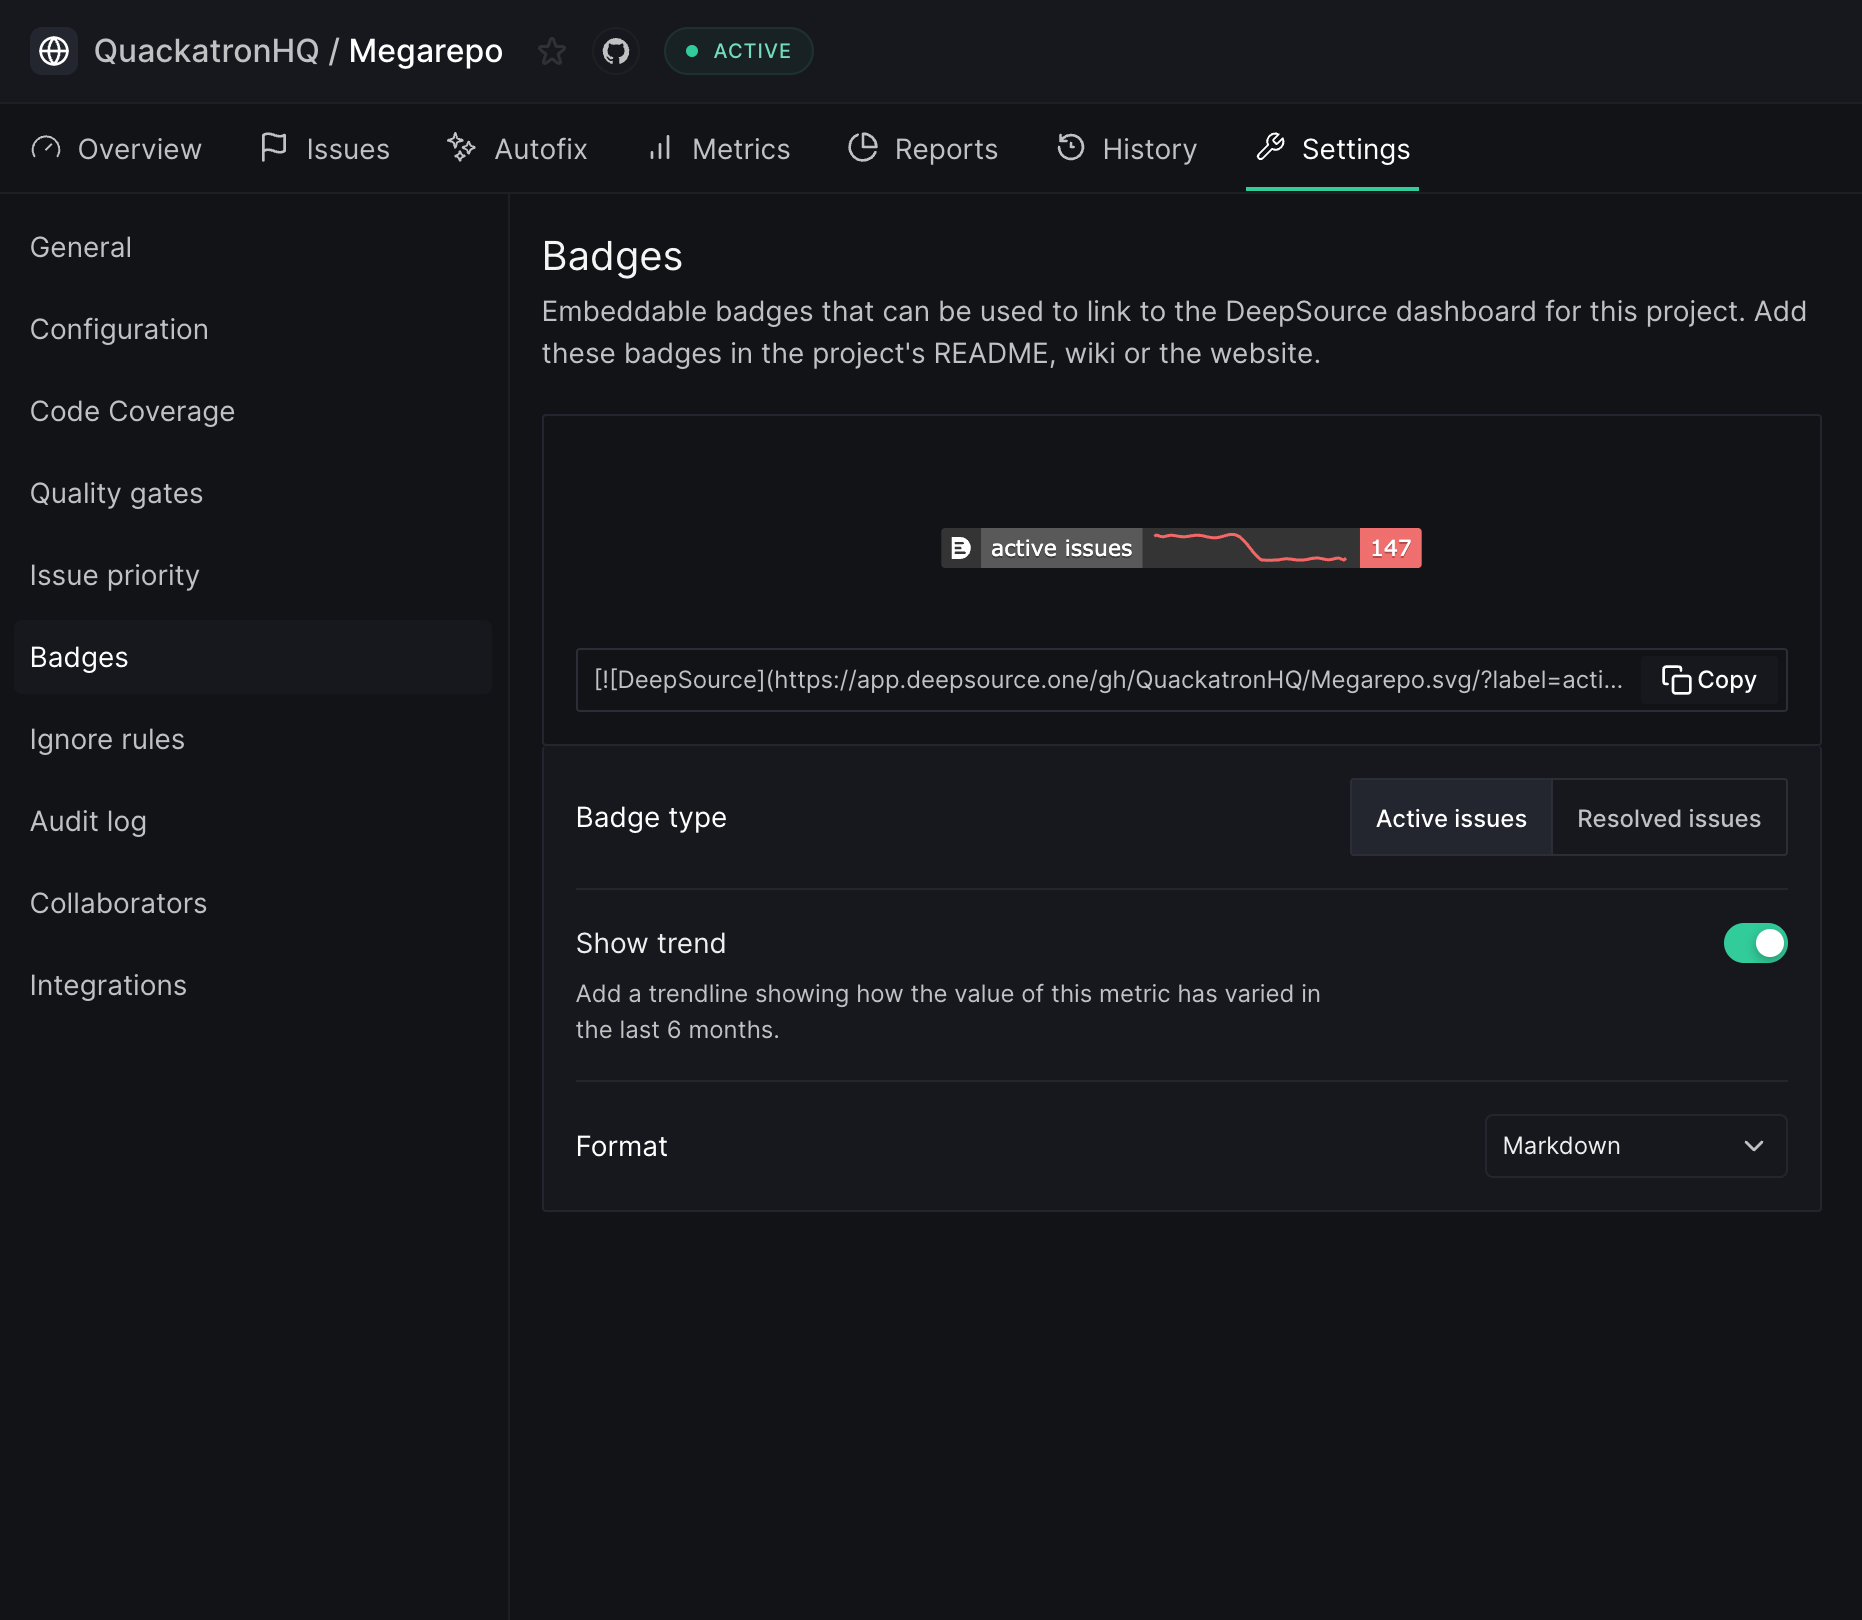Go to Code Coverage settings
The height and width of the screenshot is (1620, 1862).
253,411
